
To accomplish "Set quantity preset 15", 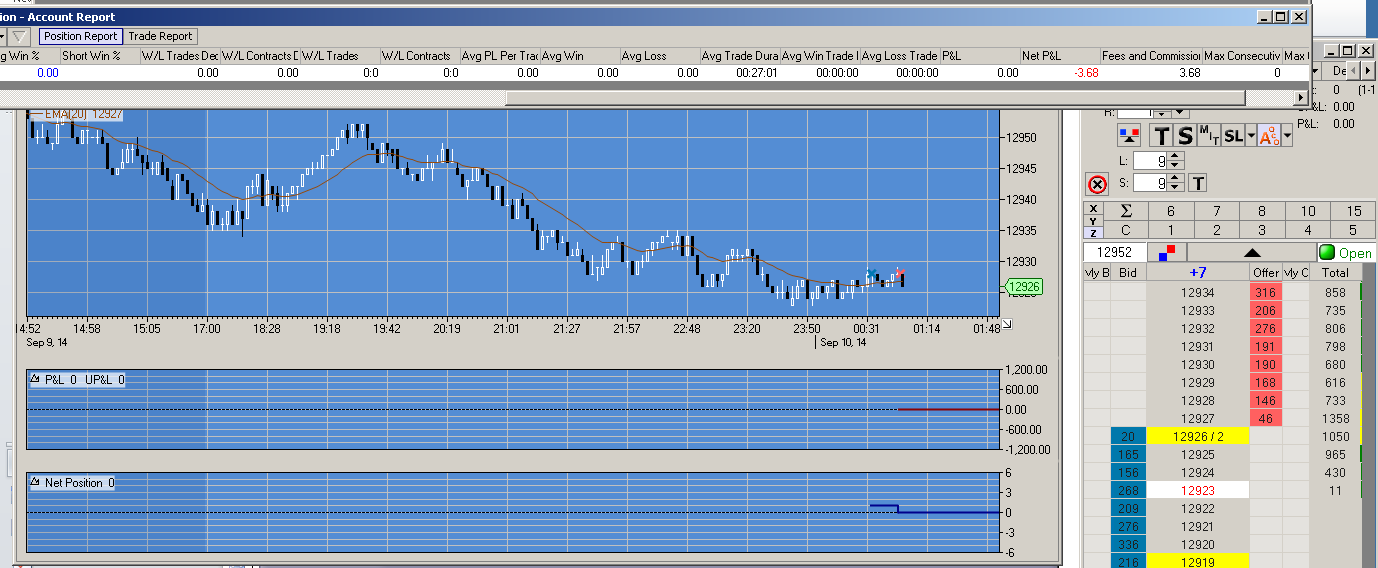I will click(x=1354, y=211).
